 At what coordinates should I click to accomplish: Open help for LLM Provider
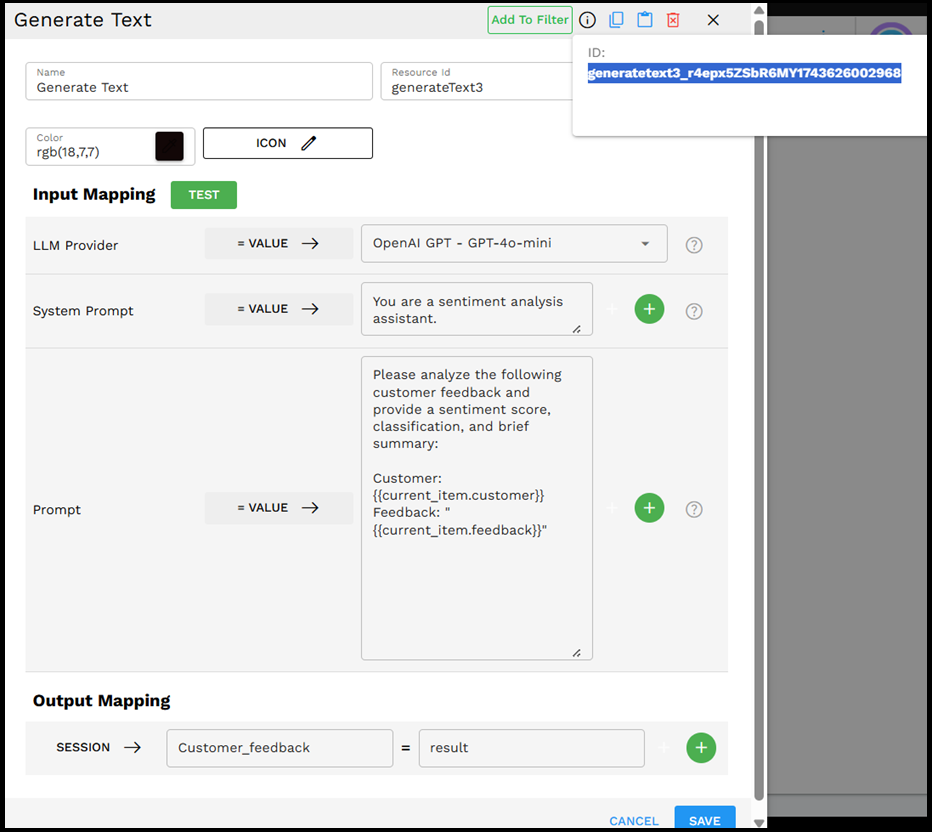[694, 244]
